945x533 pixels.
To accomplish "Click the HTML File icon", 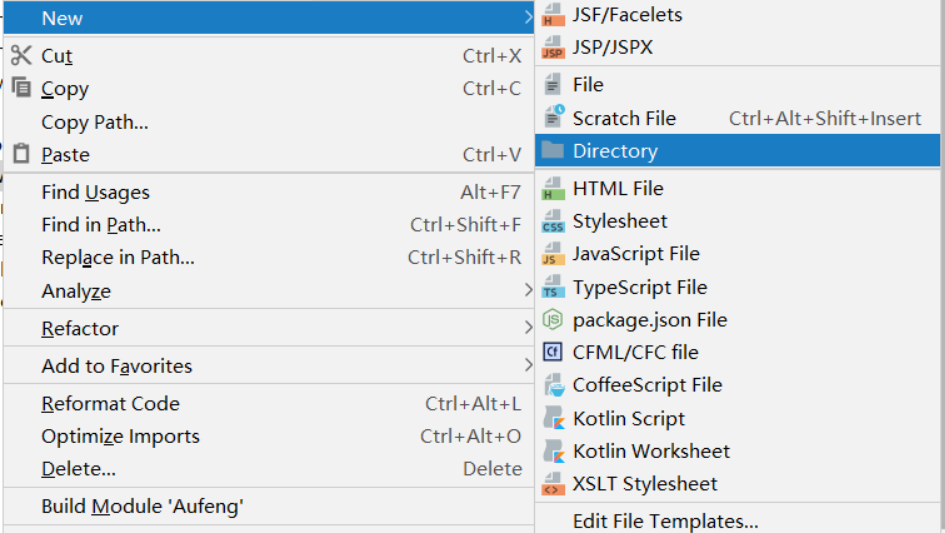I will pos(553,189).
